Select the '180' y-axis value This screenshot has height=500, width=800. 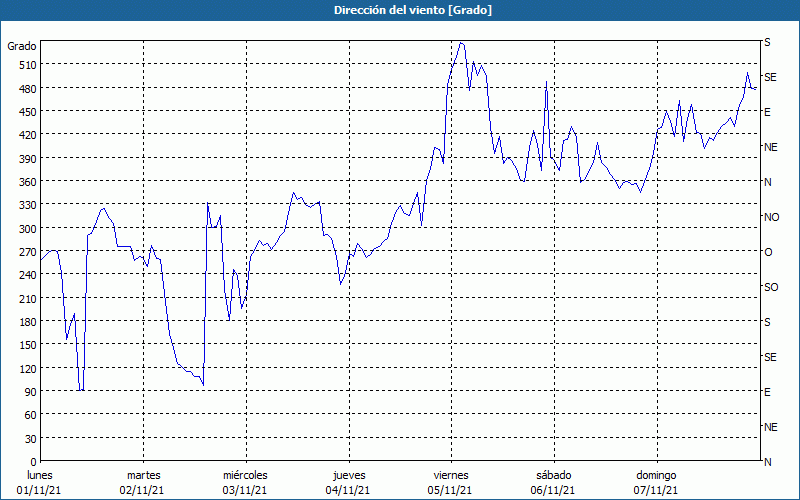[x=28, y=322]
